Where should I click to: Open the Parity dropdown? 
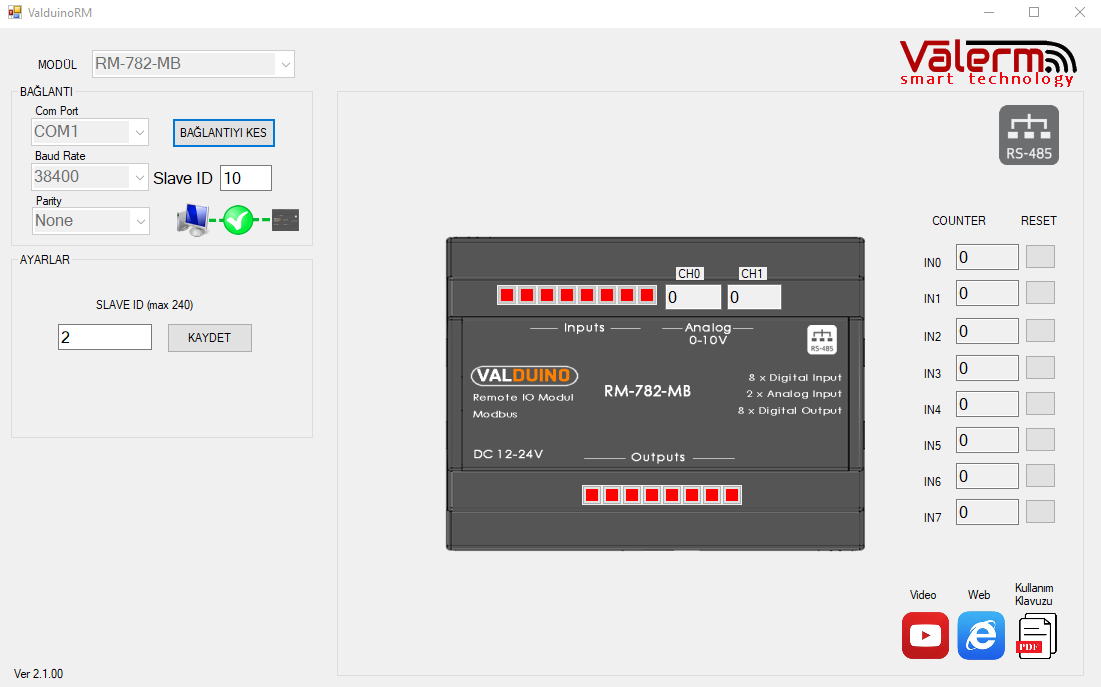coord(90,221)
